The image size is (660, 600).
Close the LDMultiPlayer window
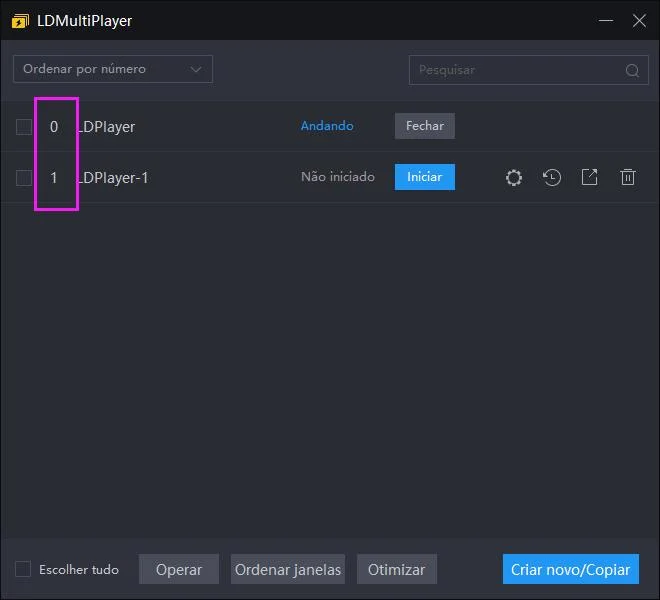point(639,20)
